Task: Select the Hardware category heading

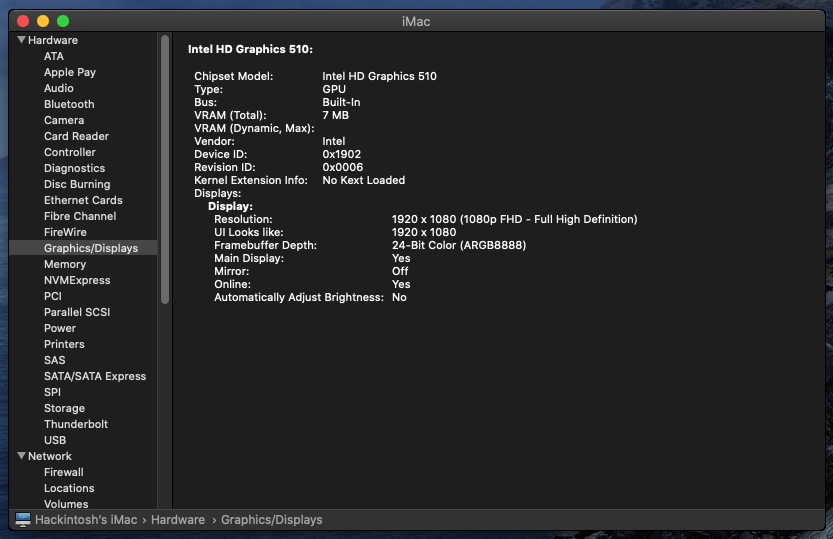Action: [x=53, y=40]
